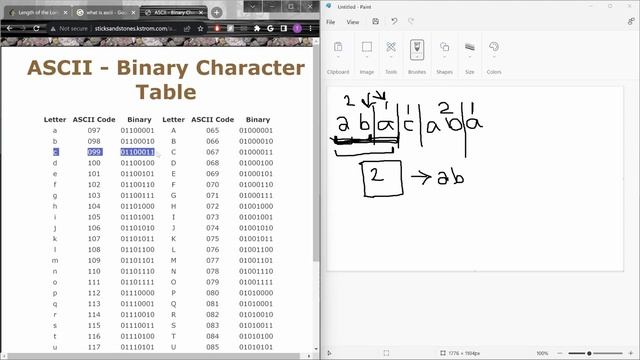Click the Google G extension icon

point(270,29)
